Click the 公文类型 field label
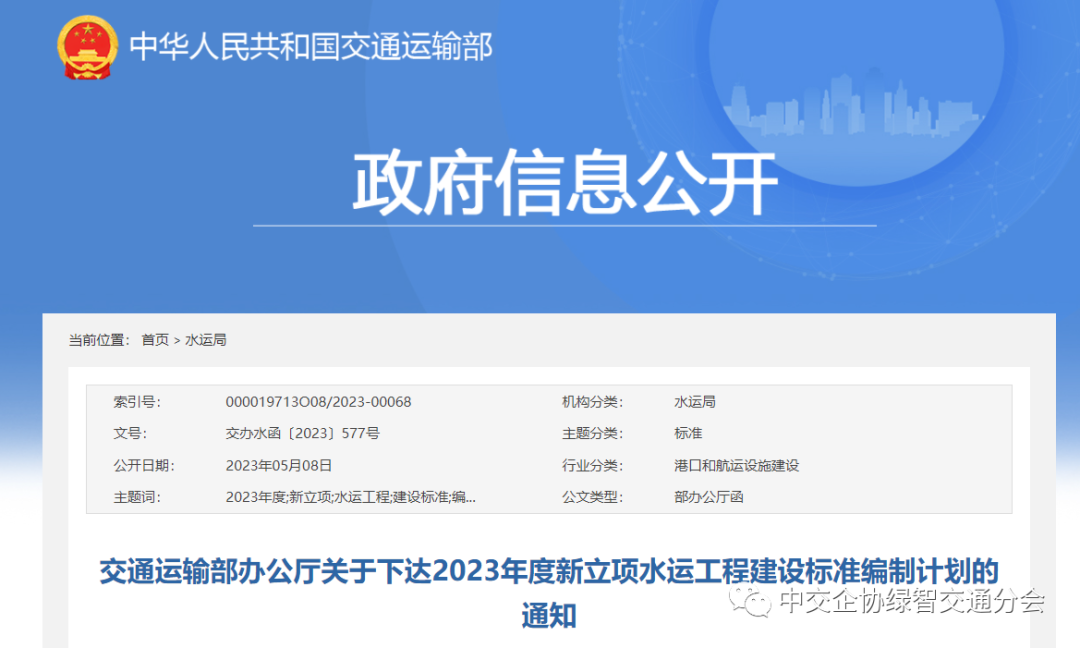 (x=591, y=496)
